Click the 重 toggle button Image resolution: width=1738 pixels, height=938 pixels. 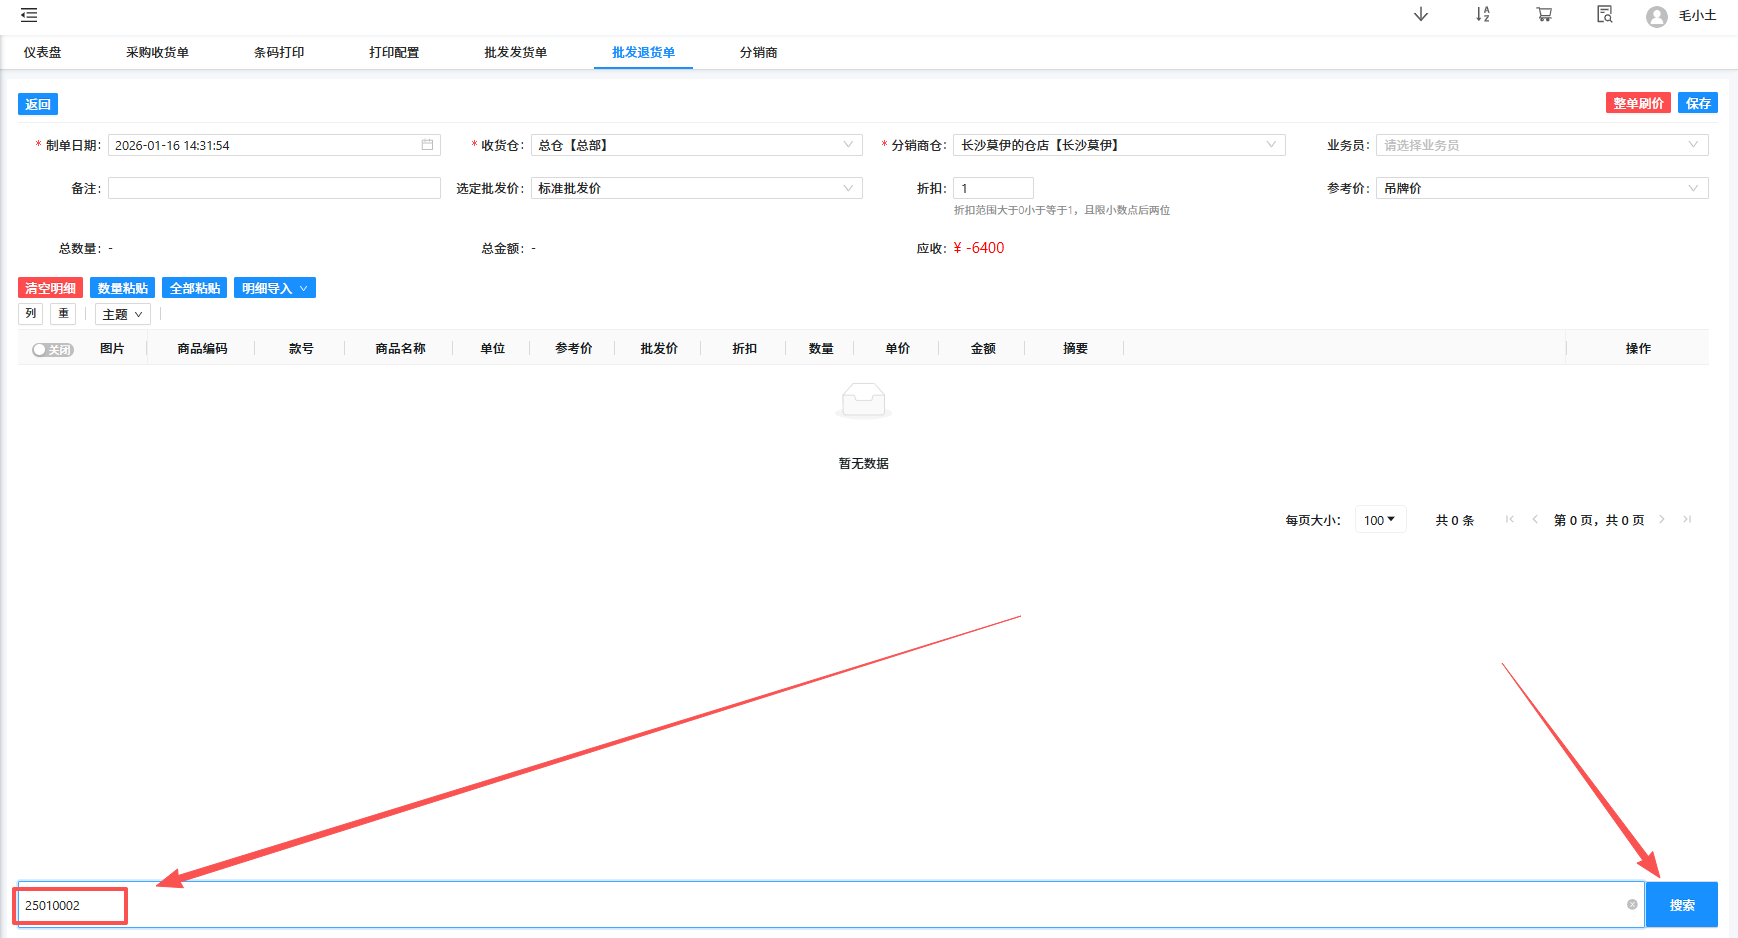point(63,313)
